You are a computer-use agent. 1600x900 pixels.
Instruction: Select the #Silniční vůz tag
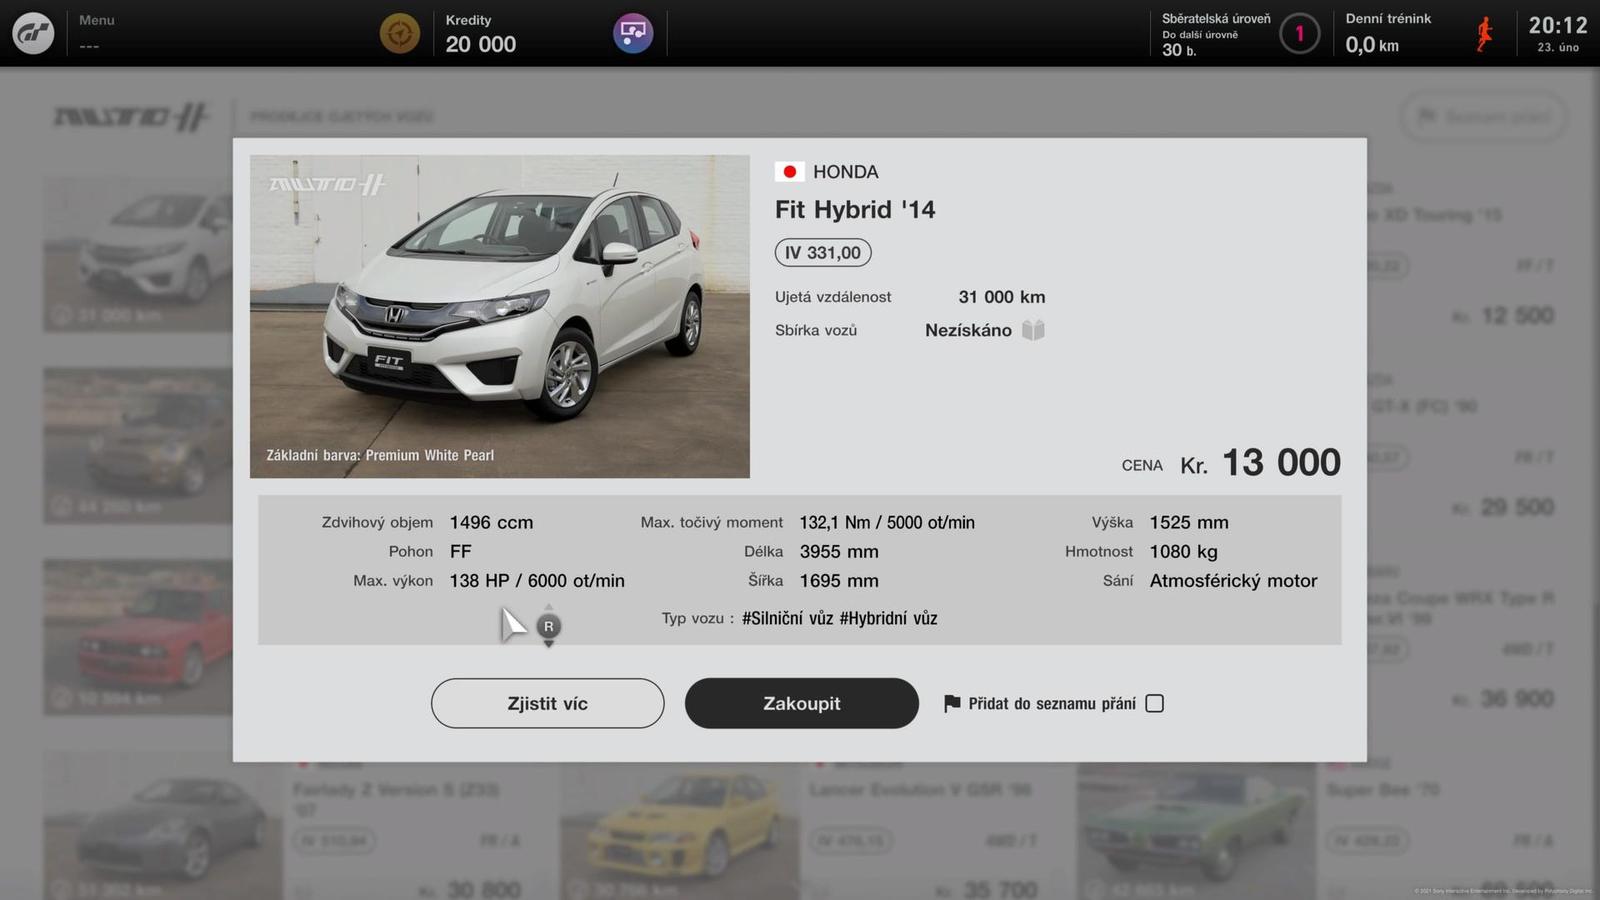click(x=787, y=618)
